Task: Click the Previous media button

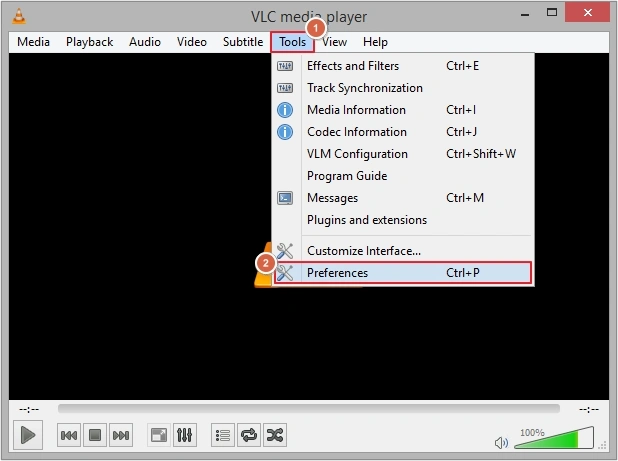Action: pos(69,435)
